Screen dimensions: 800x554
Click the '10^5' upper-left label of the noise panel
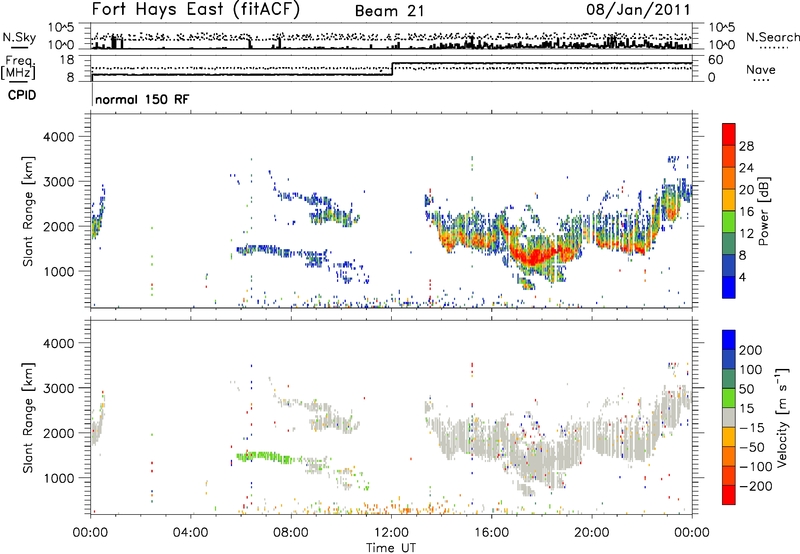[x=61, y=28]
